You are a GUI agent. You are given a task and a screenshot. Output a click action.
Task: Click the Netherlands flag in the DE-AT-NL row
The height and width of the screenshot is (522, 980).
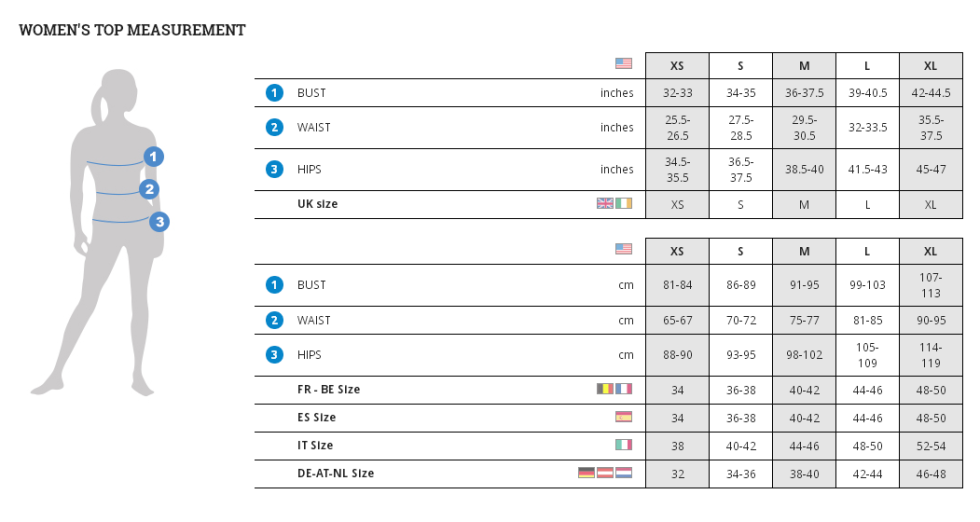point(624,473)
